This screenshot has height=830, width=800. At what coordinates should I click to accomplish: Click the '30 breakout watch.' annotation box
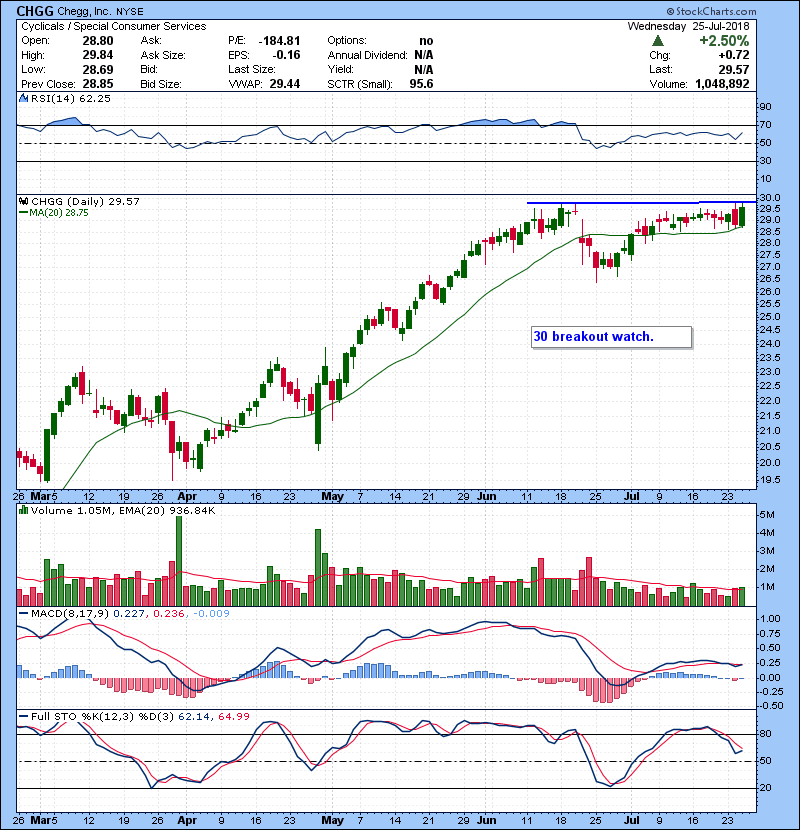pos(611,337)
